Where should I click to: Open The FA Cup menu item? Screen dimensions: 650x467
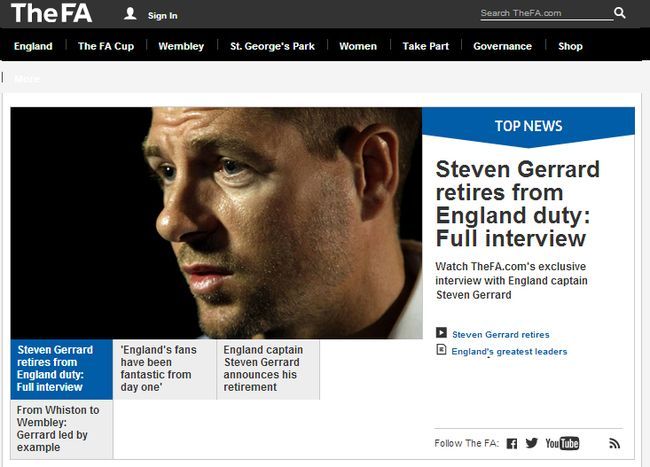click(x=106, y=46)
